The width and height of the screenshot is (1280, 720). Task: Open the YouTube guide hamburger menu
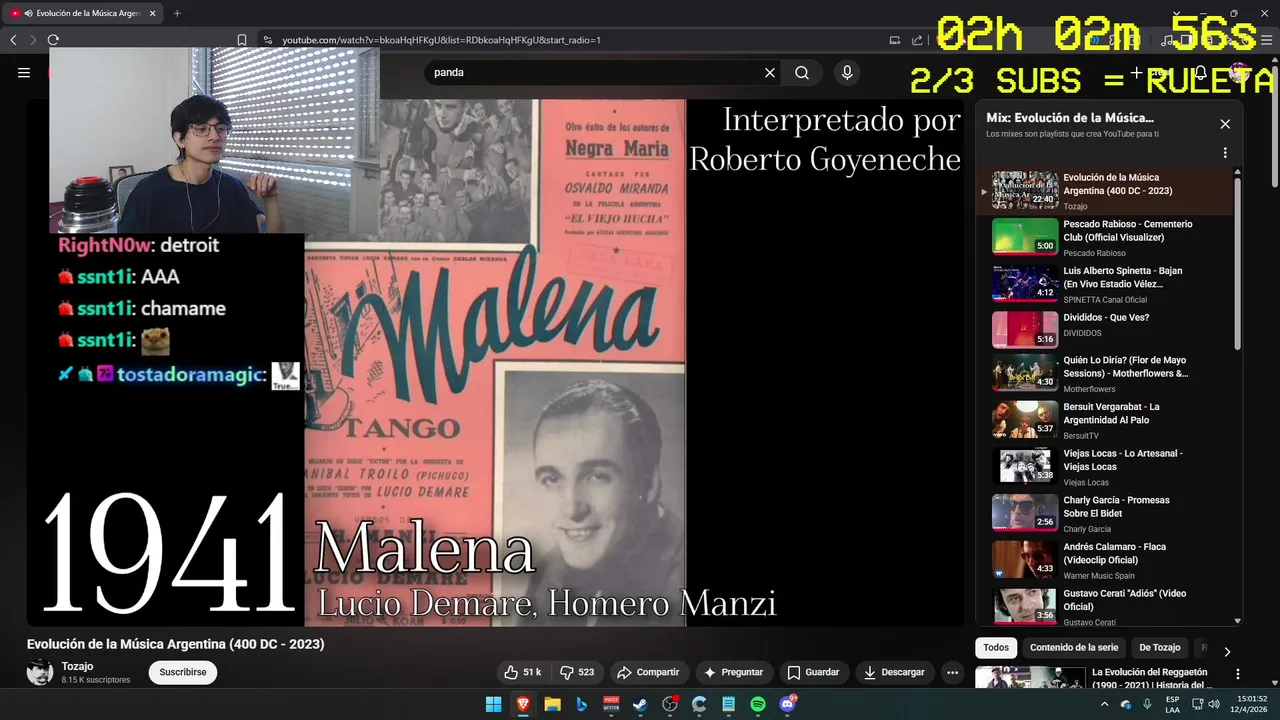click(x=24, y=72)
